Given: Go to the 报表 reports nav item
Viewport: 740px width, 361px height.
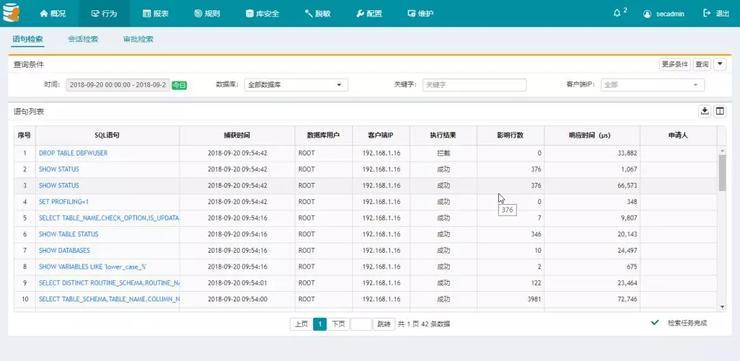Looking at the screenshot, I should [x=155, y=14].
